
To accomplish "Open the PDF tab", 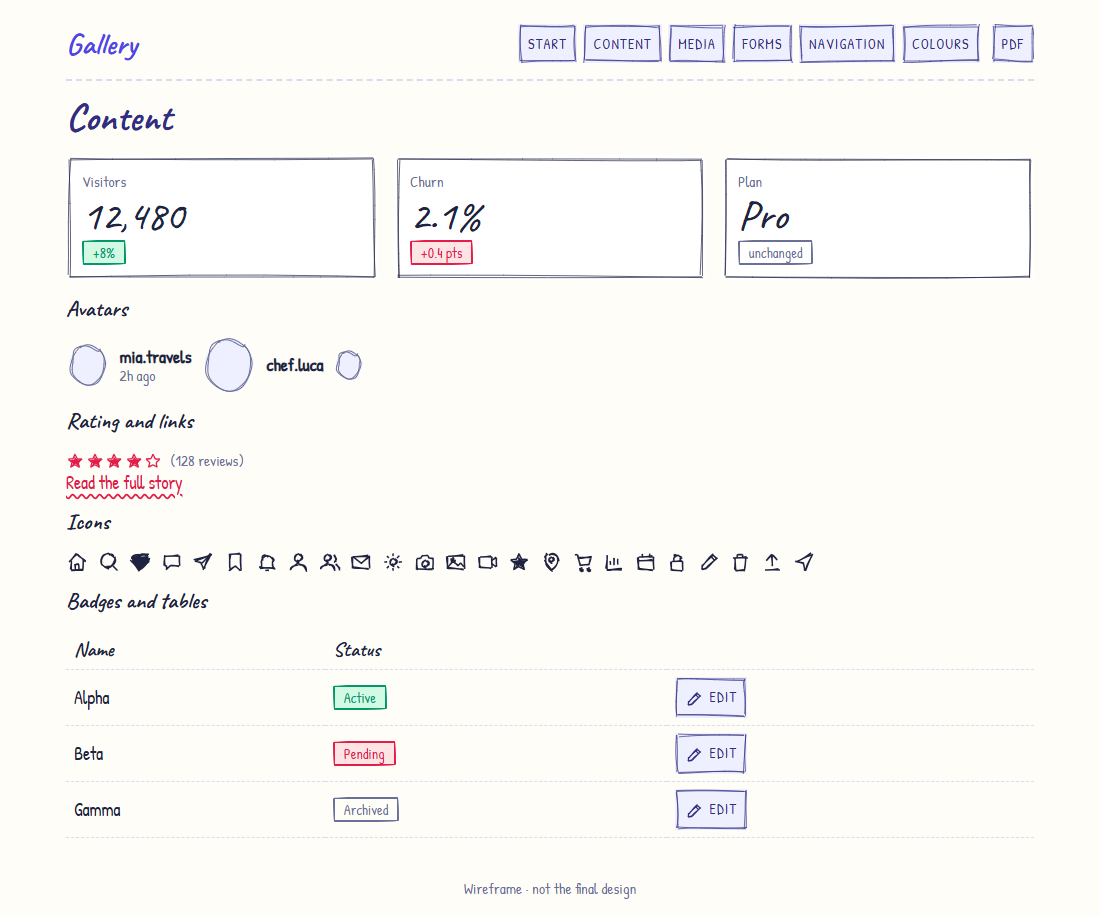I will tap(1012, 44).
